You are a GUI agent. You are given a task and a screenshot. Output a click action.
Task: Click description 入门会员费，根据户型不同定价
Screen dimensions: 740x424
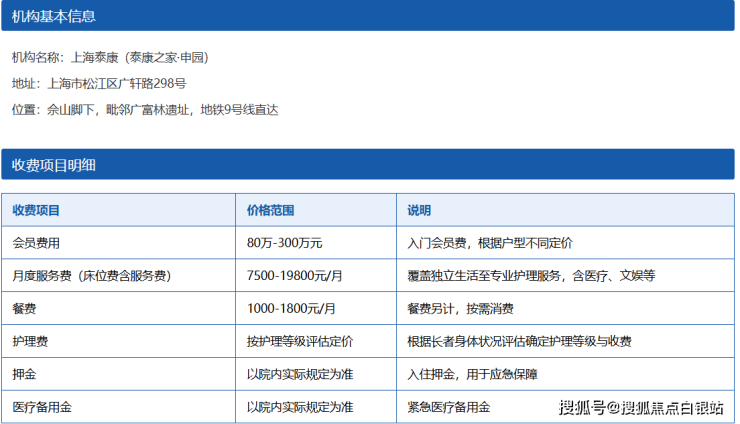490,243
